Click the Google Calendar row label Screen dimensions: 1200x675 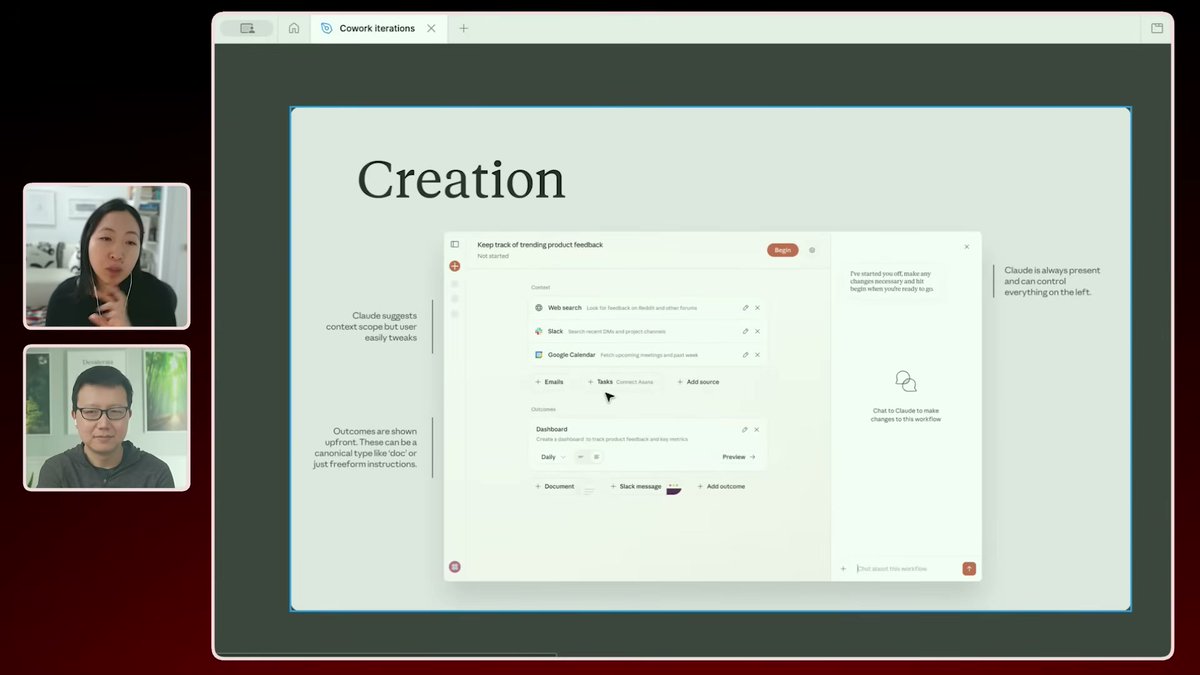(x=571, y=355)
